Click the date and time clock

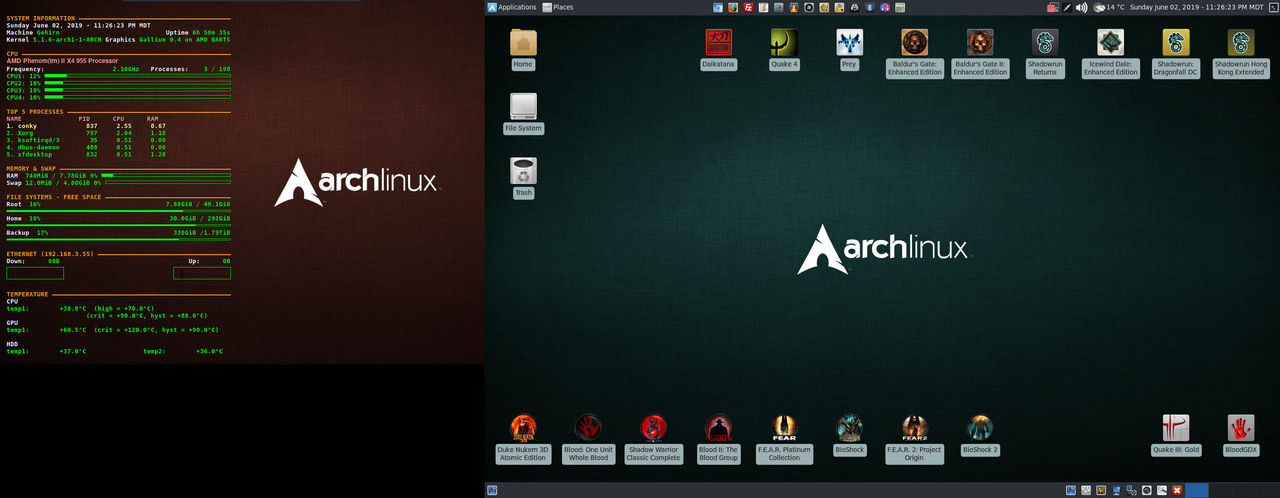coord(1197,7)
